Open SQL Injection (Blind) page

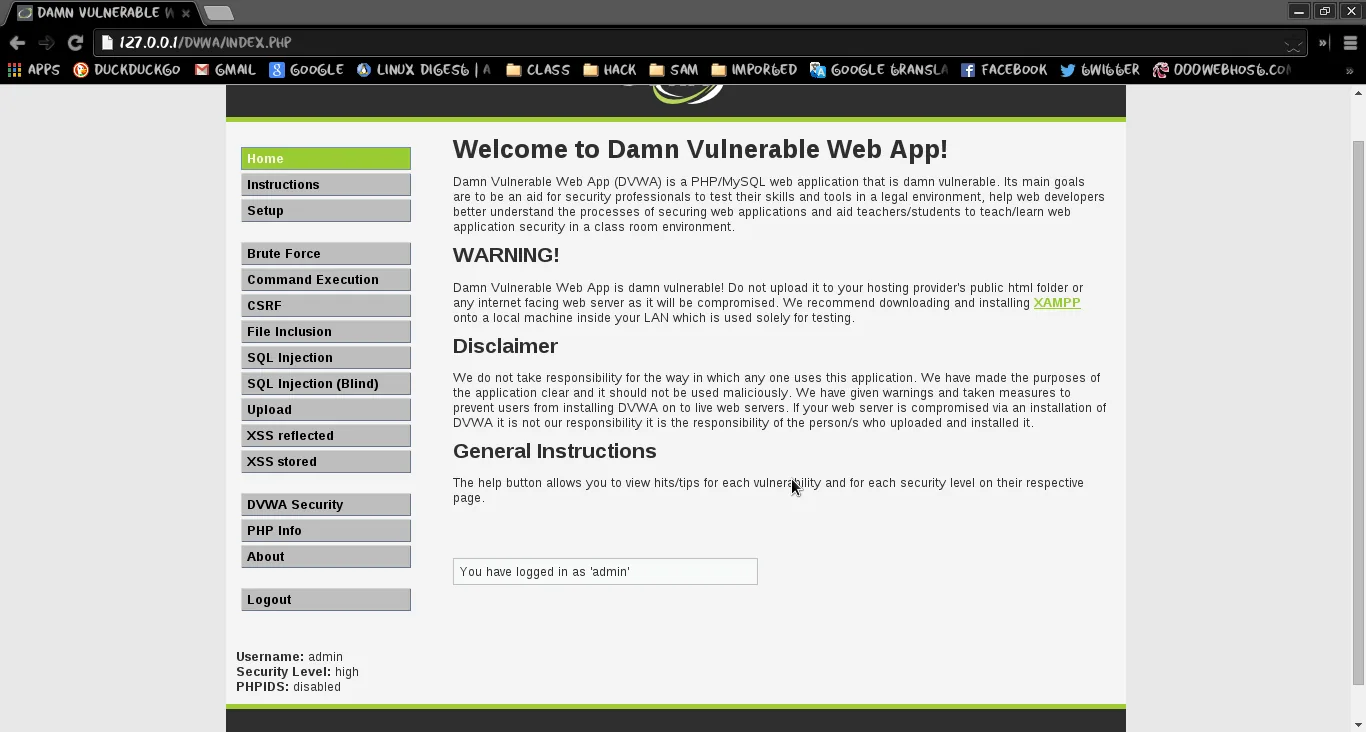tap(326, 384)
